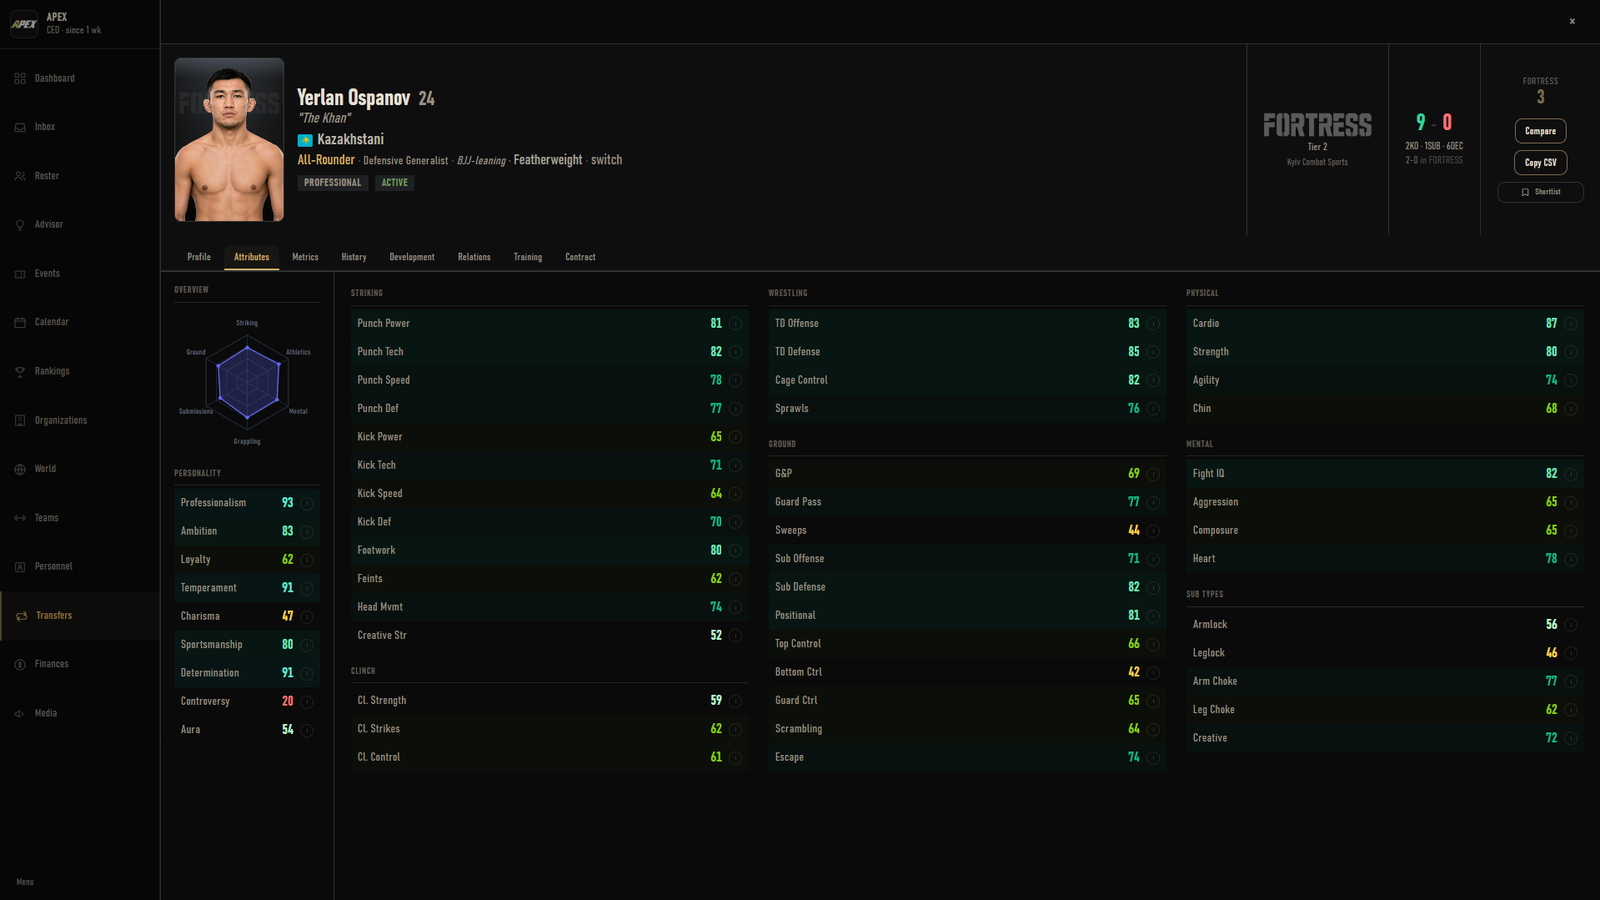Click the Organizations building icon

[20, 420]
